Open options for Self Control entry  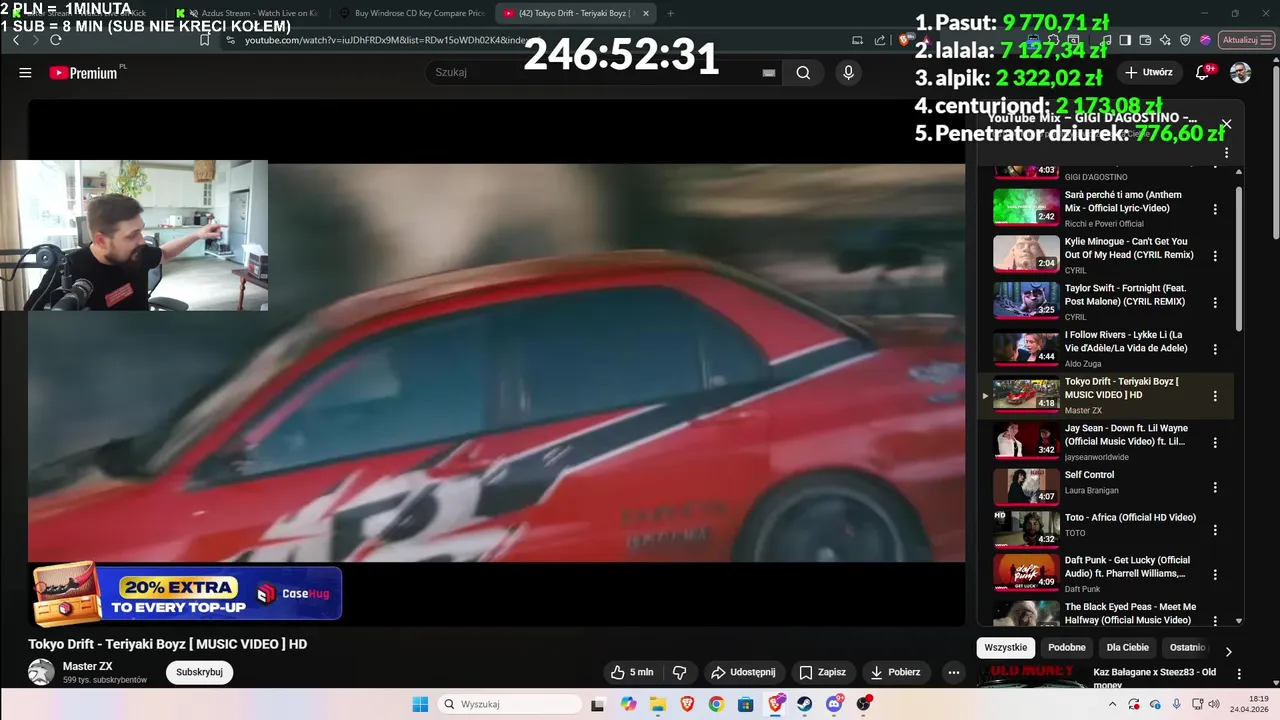point(1215,488)
